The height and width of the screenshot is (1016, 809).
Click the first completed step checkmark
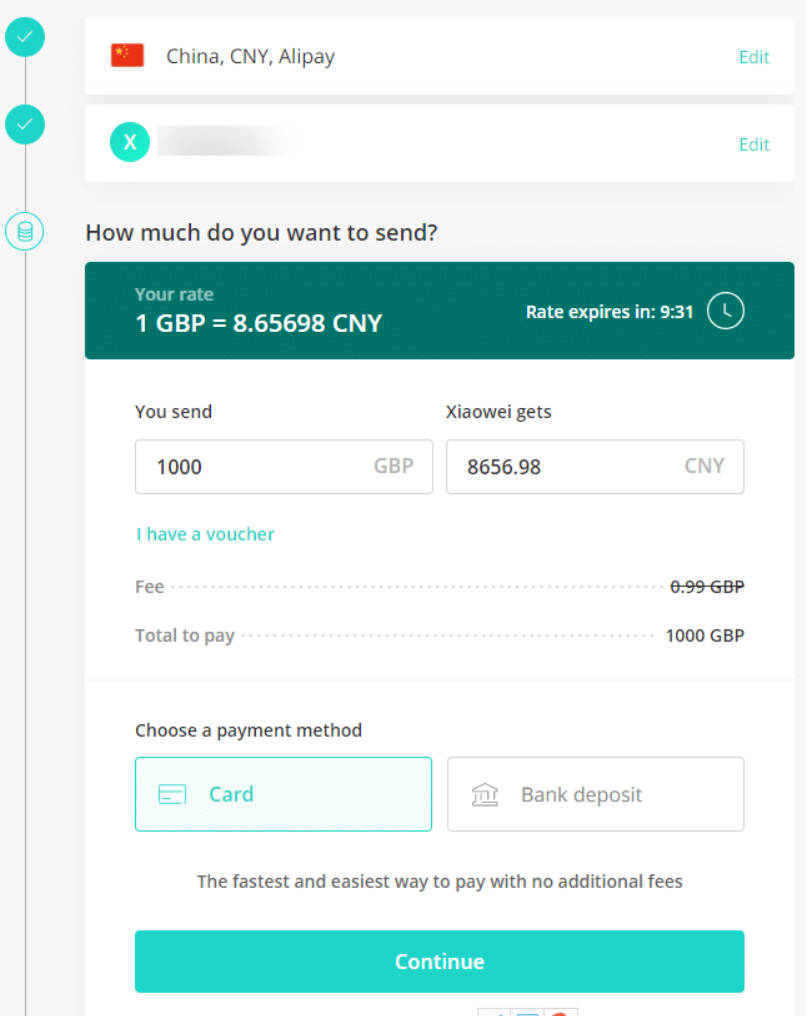(25, 37)
